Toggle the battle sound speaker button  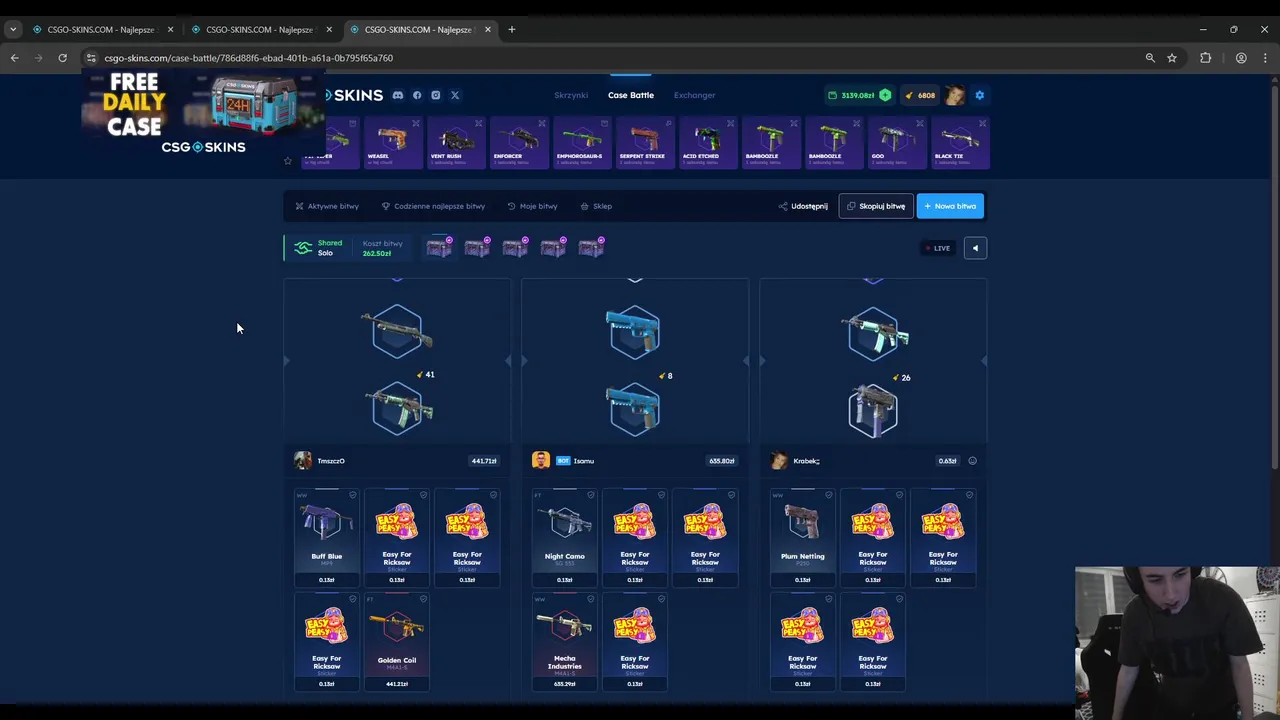[975, 248]
